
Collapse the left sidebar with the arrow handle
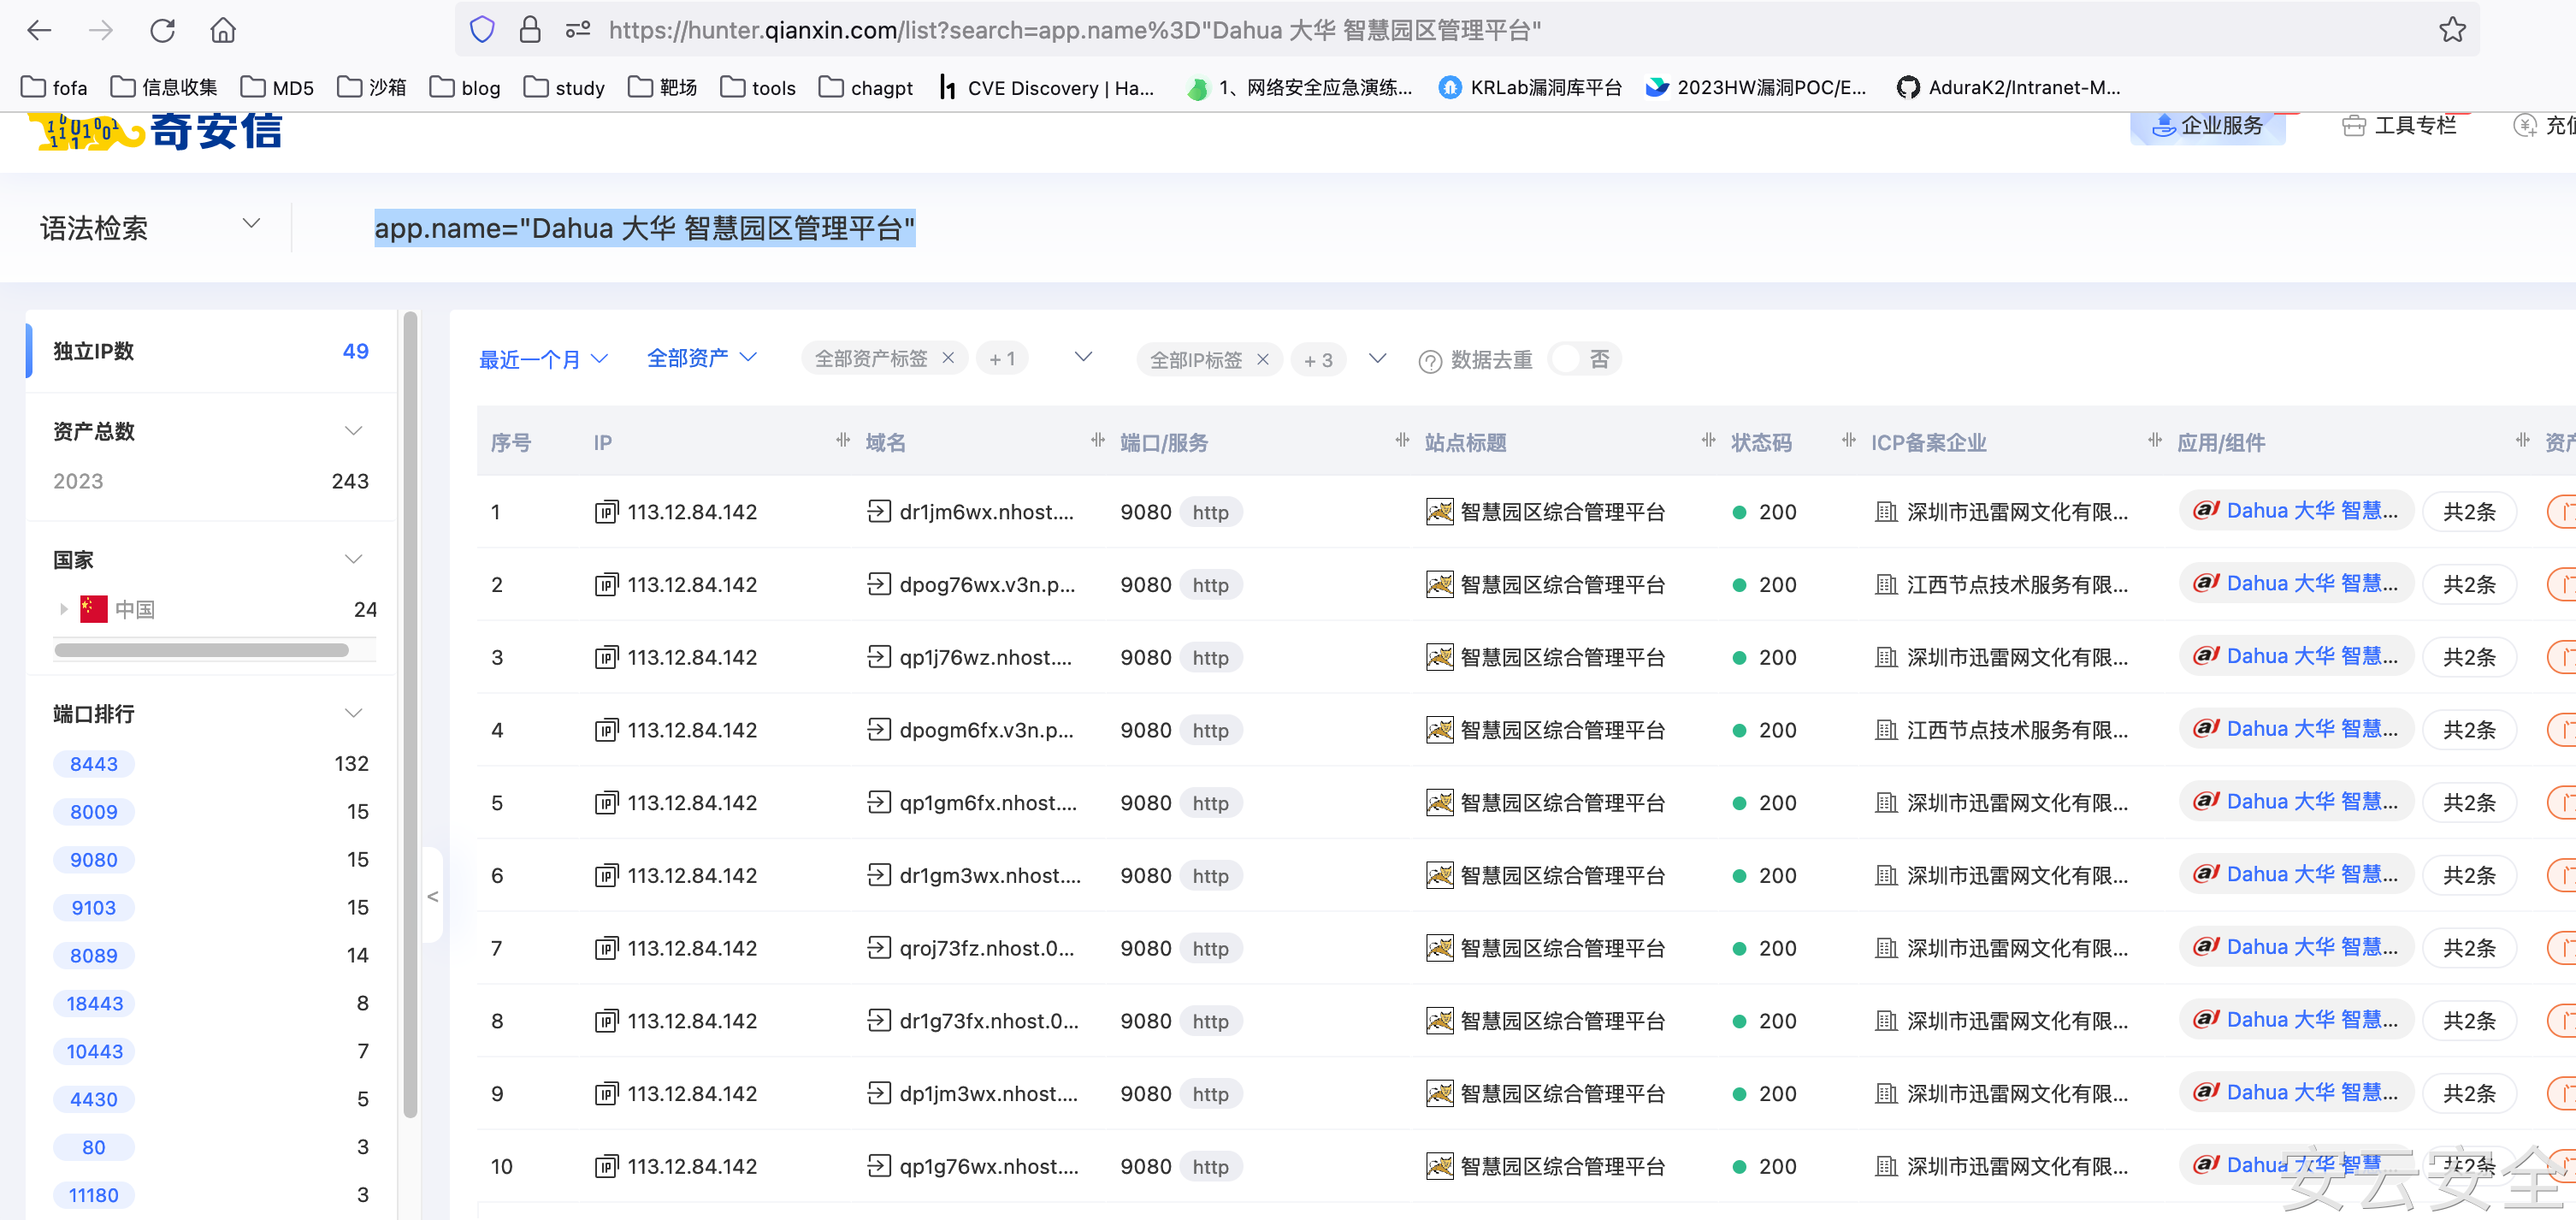point(432,896)
